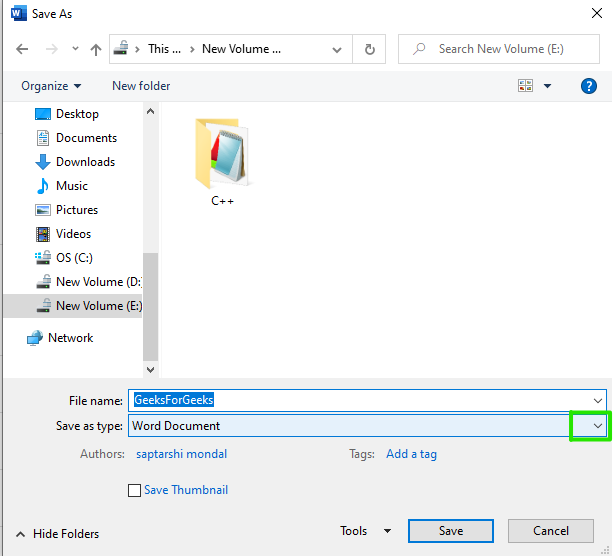Open help with the question mark

click(x=588, y=86)
